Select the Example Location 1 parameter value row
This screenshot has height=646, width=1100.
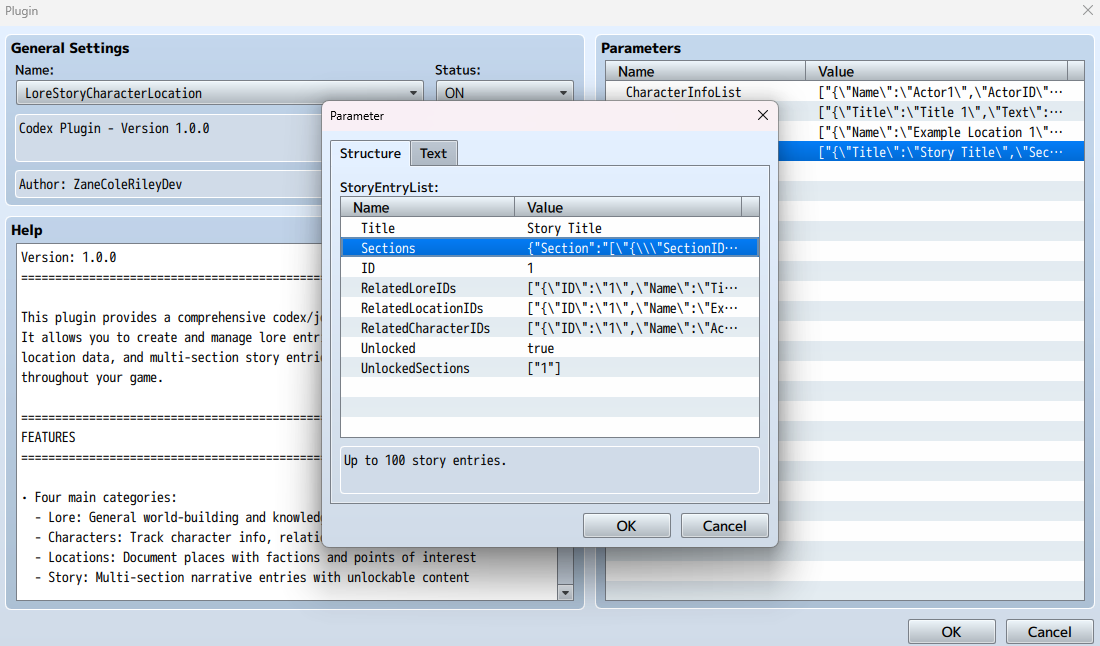(940, 132)
